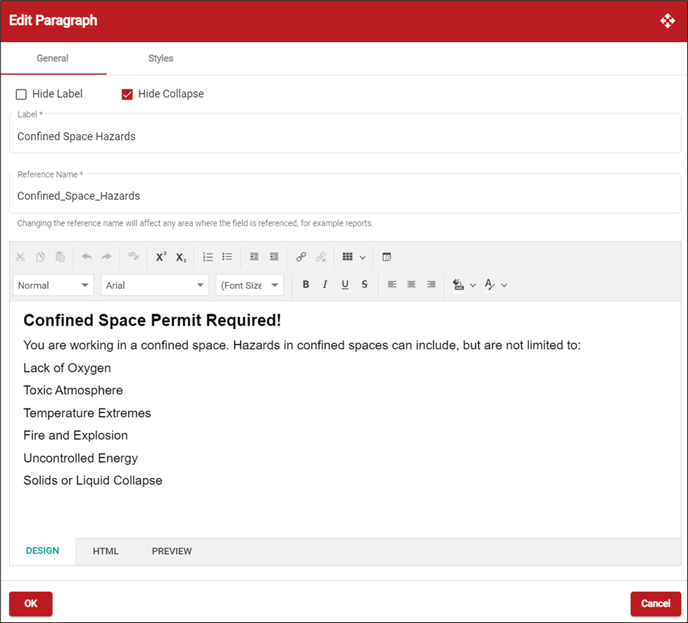Insert a bulleted list
This screenshot has width=688, height=623.
coord(227,257)
